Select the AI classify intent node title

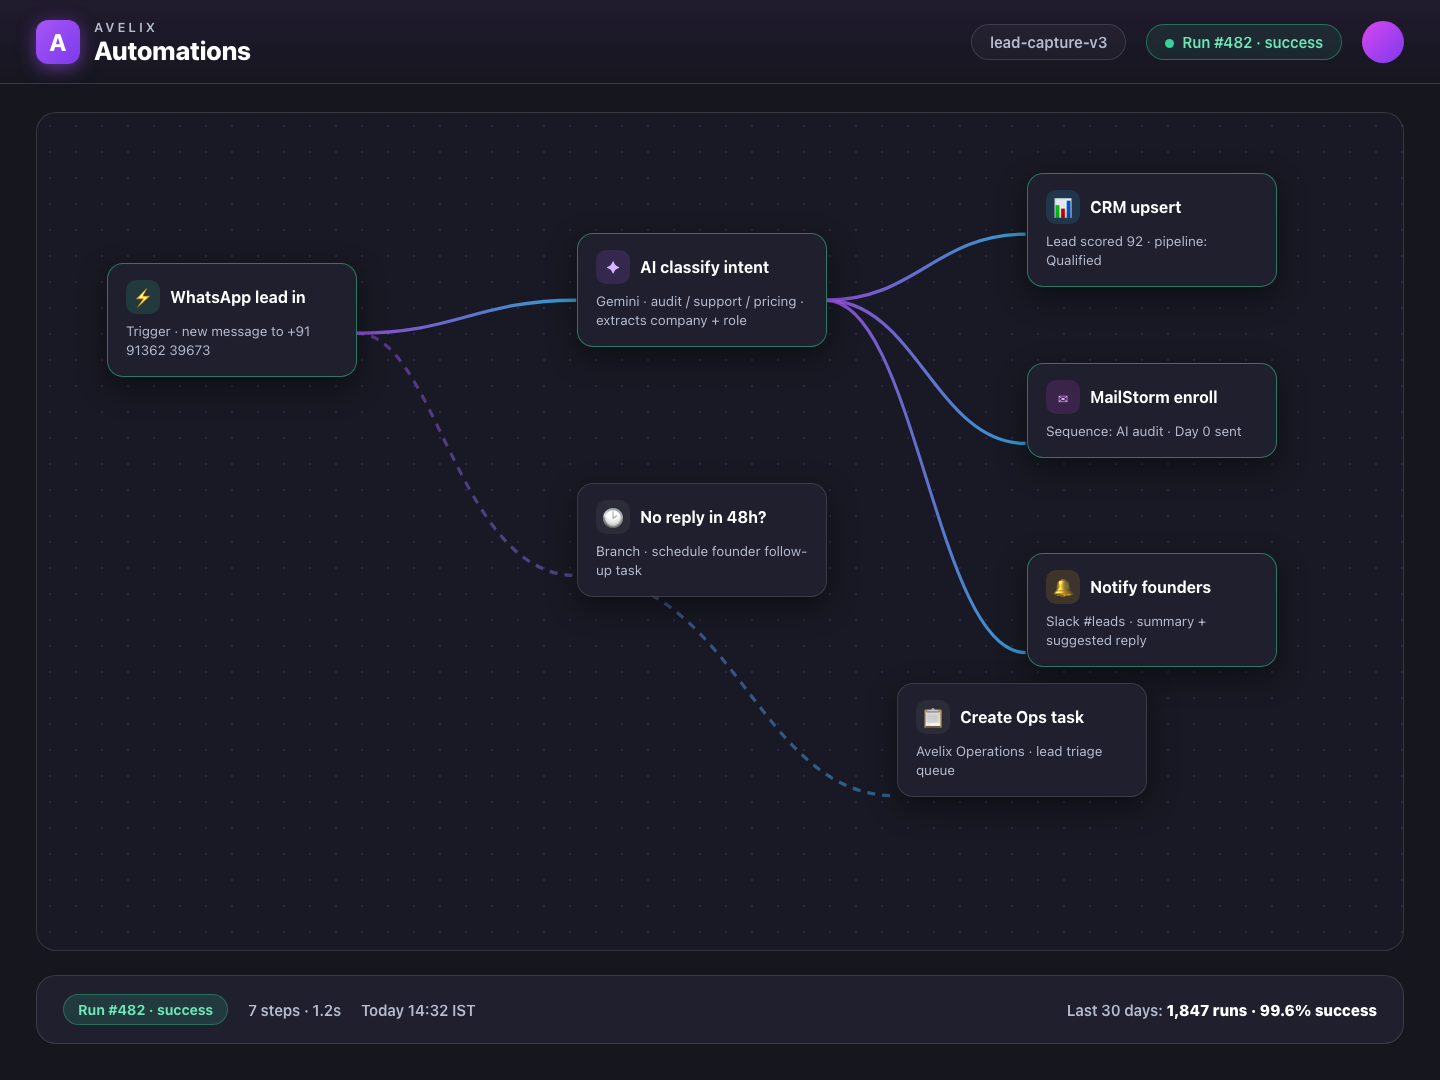704,267
